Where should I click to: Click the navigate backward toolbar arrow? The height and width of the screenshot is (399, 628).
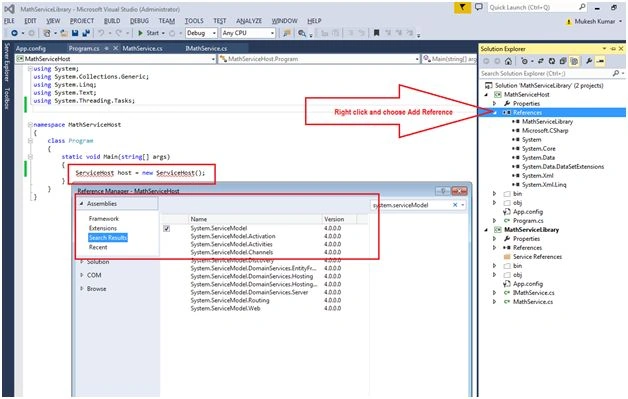pos(14,33)
